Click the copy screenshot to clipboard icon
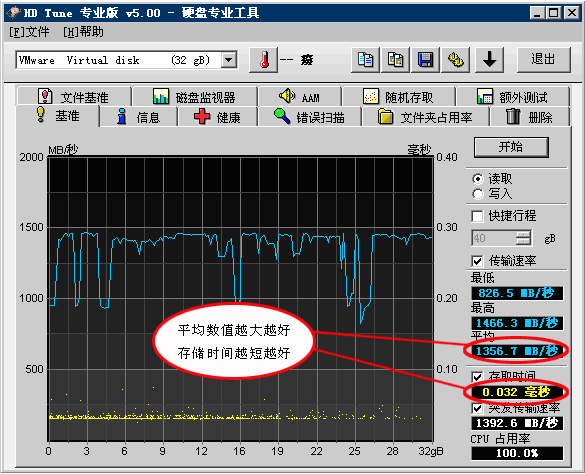585x474 pixels. click(x=395, y=60)
